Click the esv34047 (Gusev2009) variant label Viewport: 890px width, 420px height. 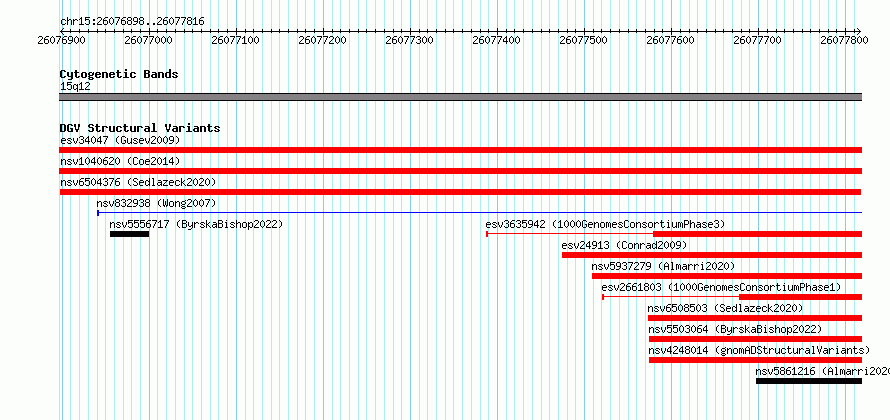pyautogui.click(x=120, y=140)
